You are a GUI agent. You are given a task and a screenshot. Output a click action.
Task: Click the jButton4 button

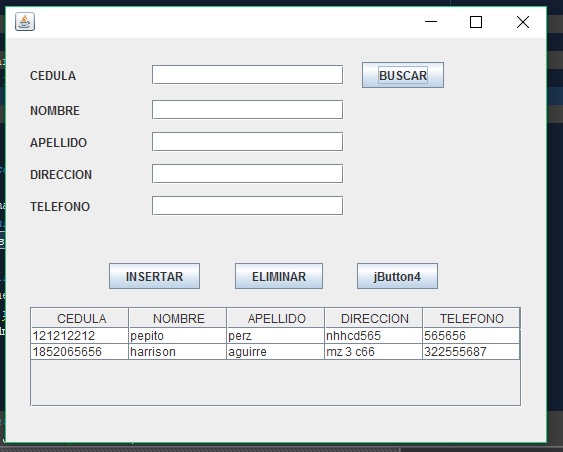pos(397,276)
